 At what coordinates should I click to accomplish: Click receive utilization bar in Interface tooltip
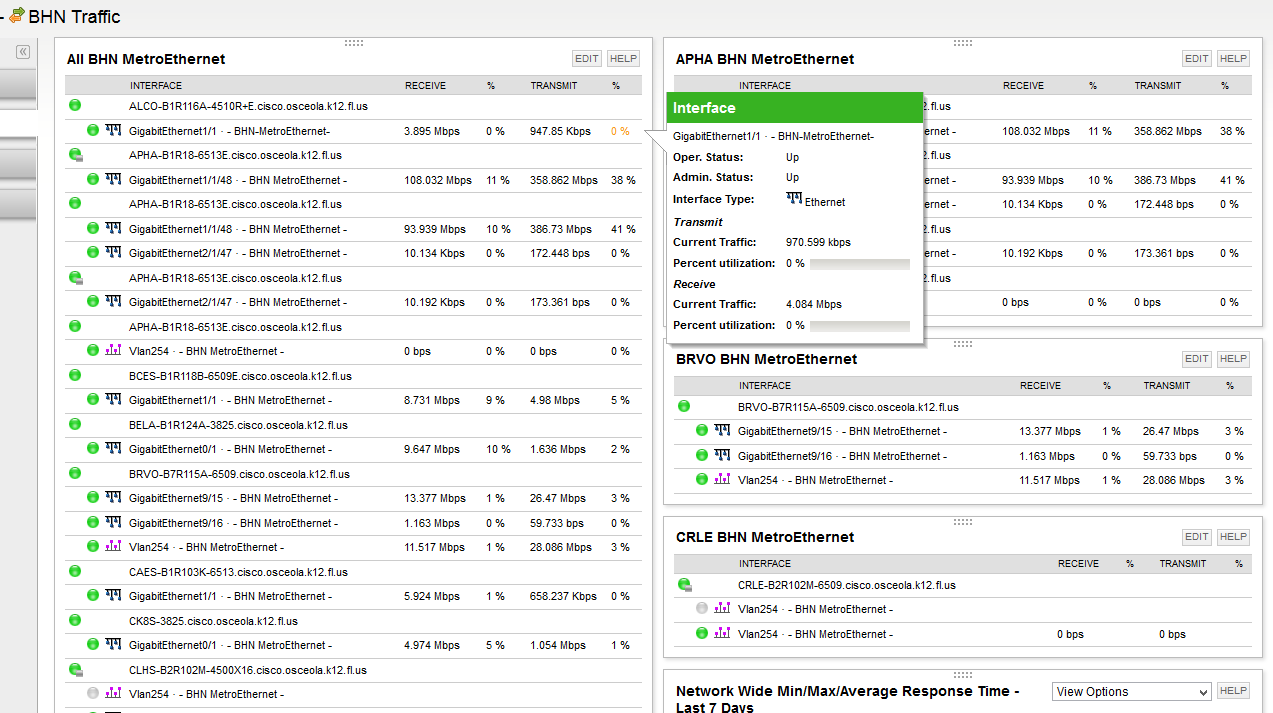860,326
